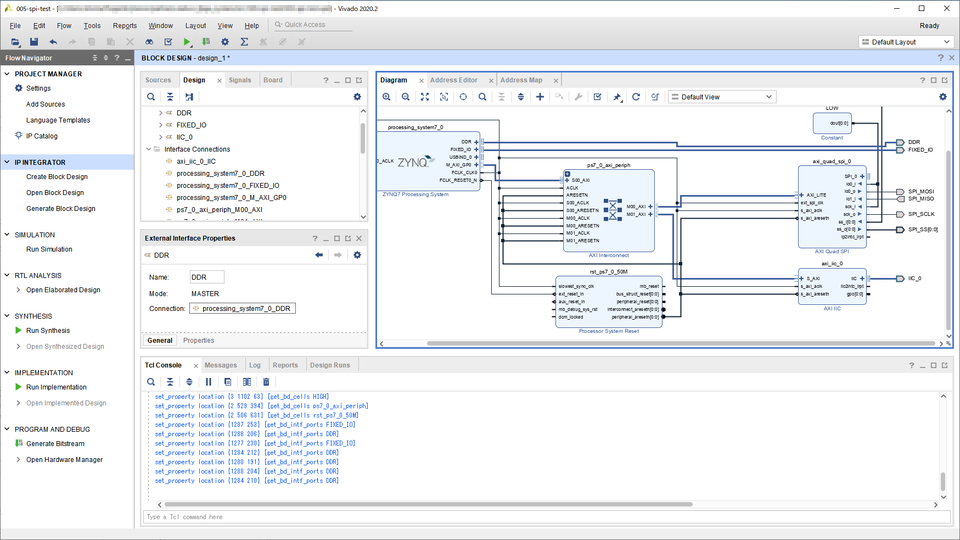
Task: Click Zoom Fit icon in Diagram toolbar
Action: click(425, 97)
